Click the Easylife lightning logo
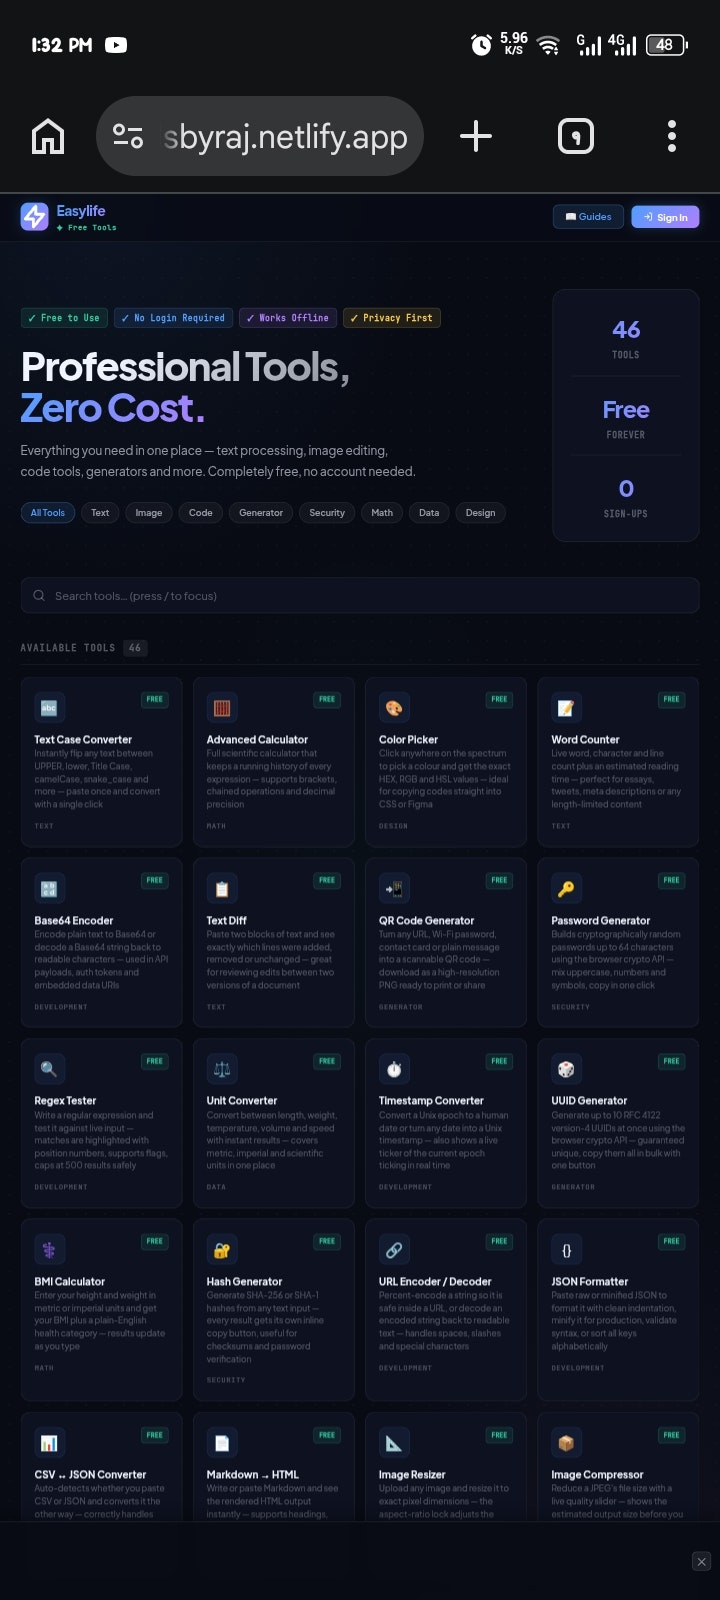 [35, 216]
